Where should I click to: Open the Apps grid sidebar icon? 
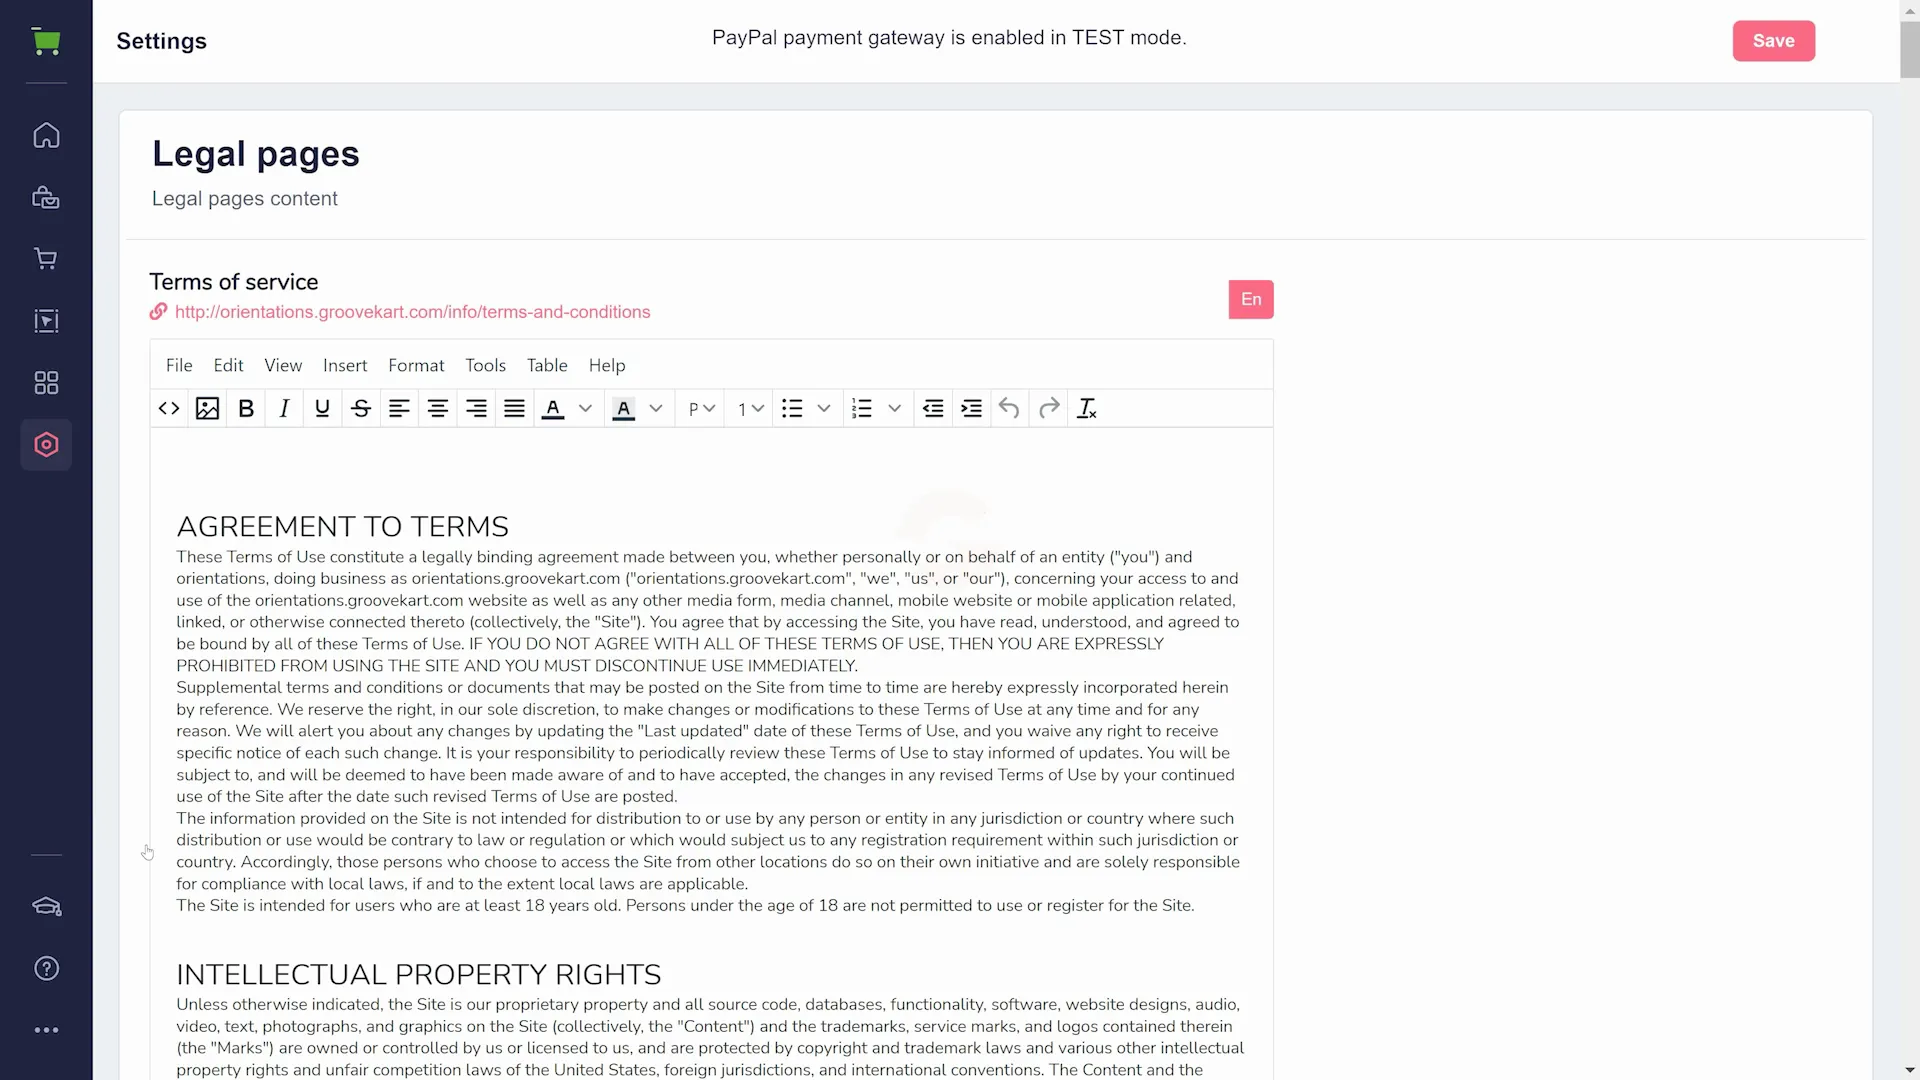tap(46, 383)
